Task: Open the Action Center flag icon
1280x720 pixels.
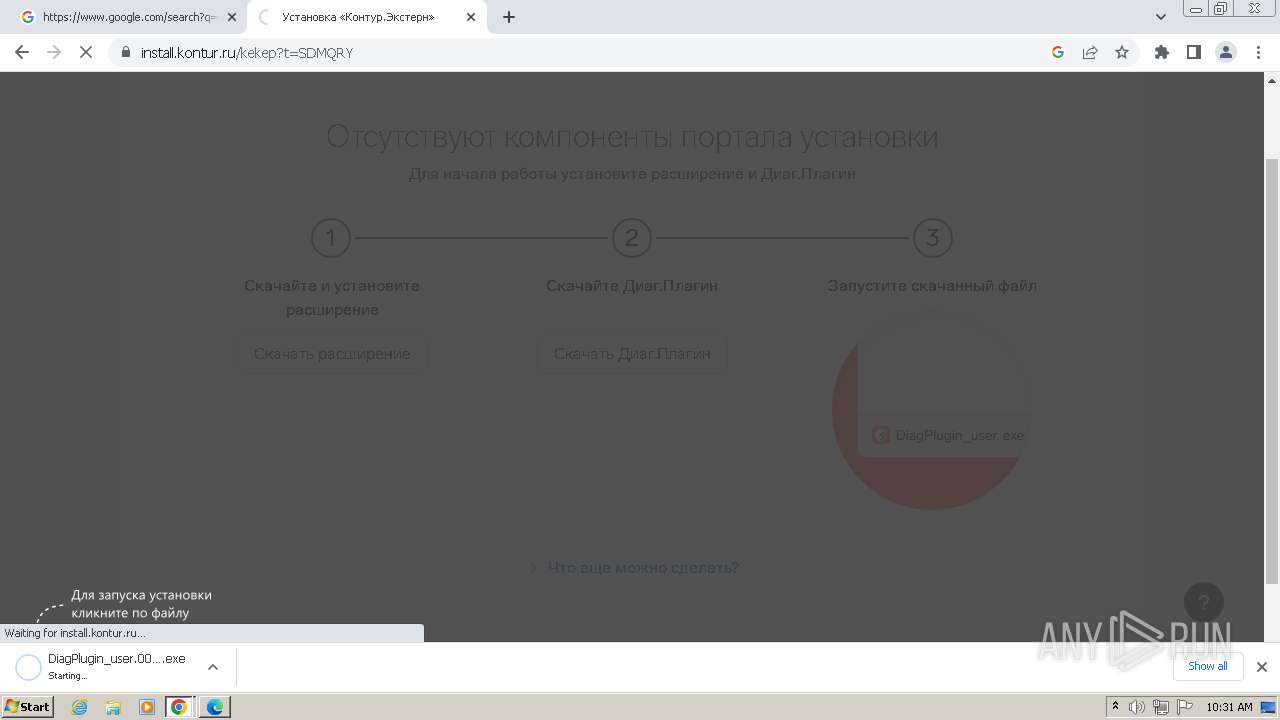Action: pos(1185,707)
